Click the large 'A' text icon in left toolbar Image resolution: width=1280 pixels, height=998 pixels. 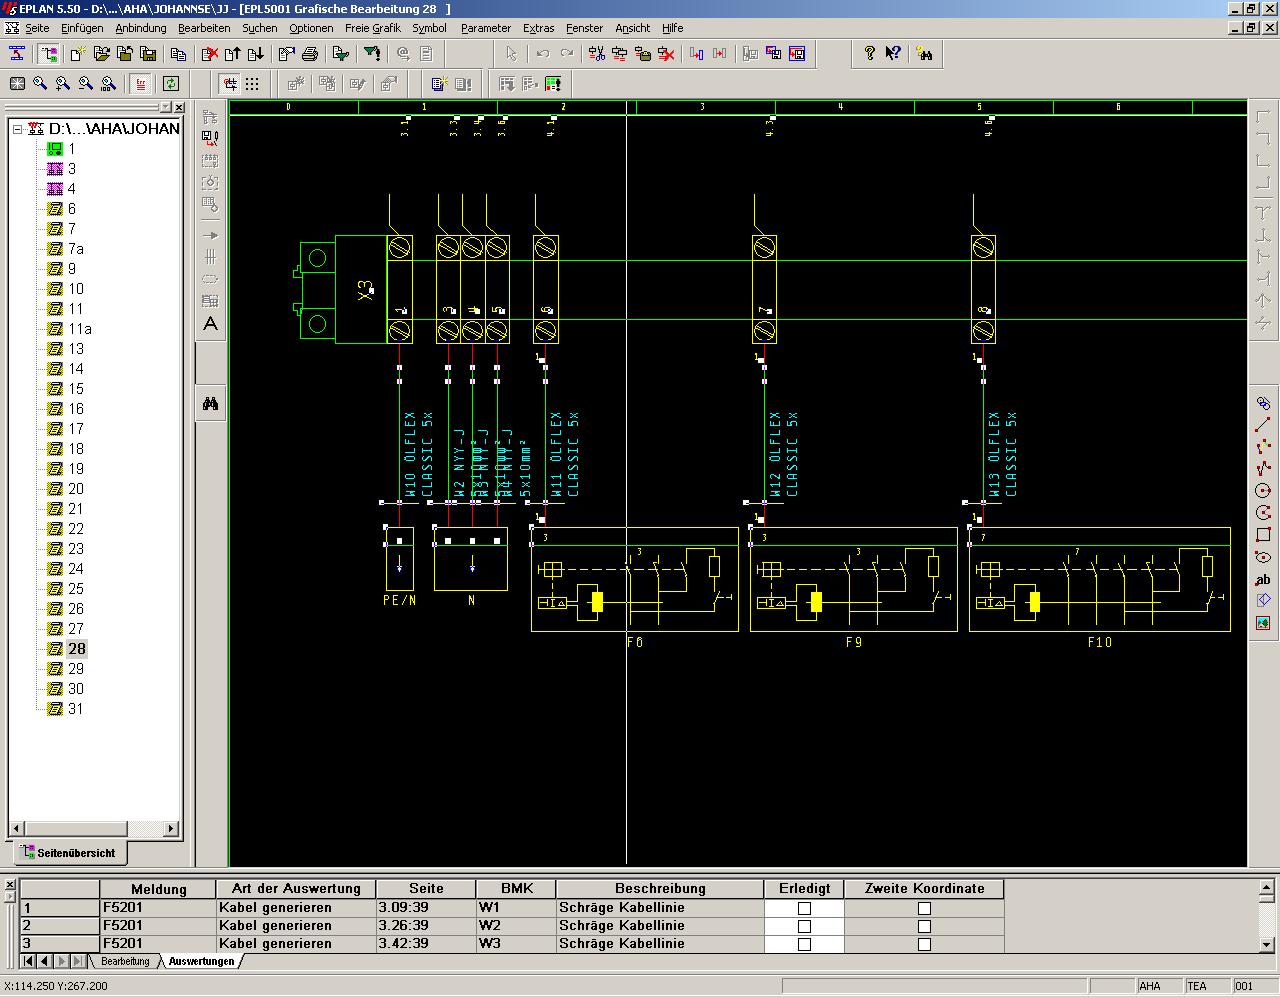click(210, 324)
